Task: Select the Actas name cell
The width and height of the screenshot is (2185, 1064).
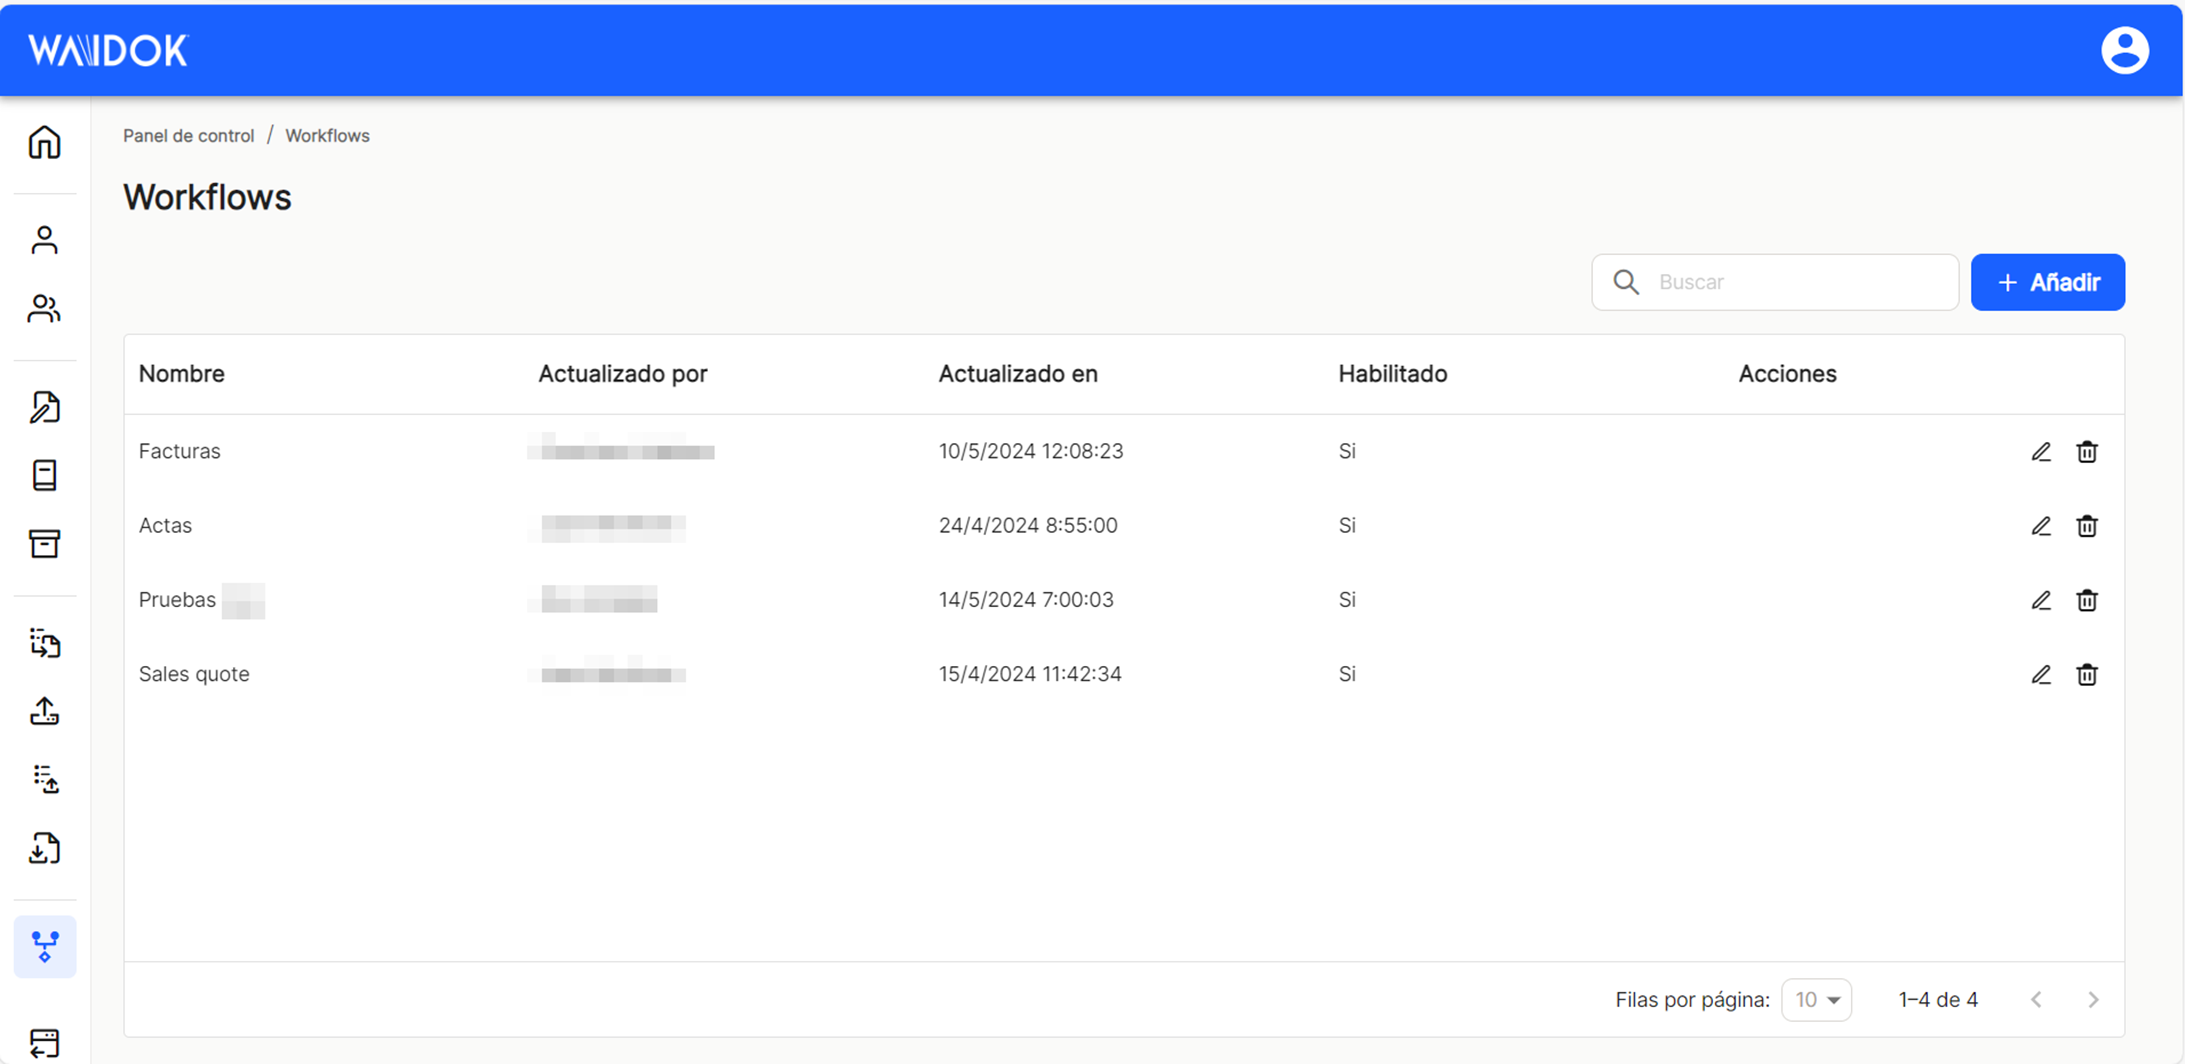Action: 165,526
